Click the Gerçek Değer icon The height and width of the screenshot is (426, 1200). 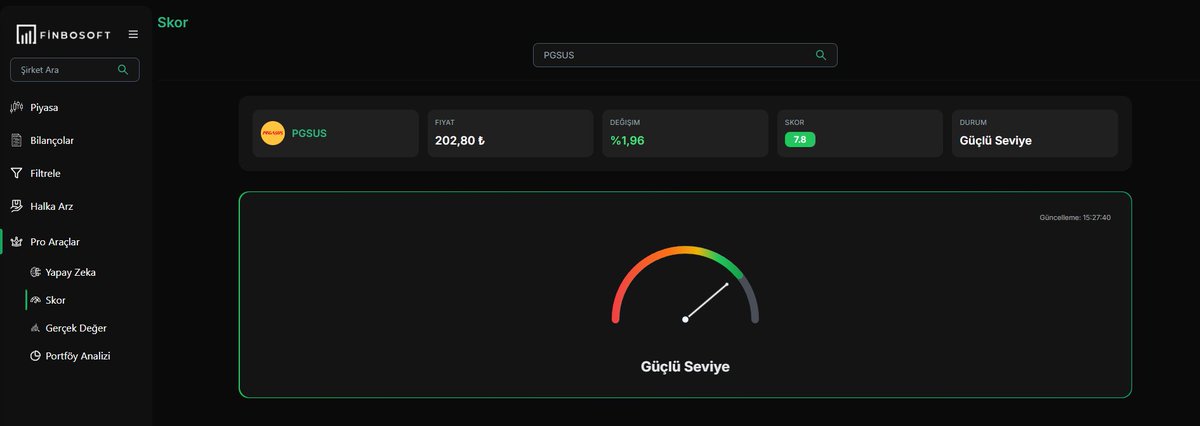(x=35, y=328)
